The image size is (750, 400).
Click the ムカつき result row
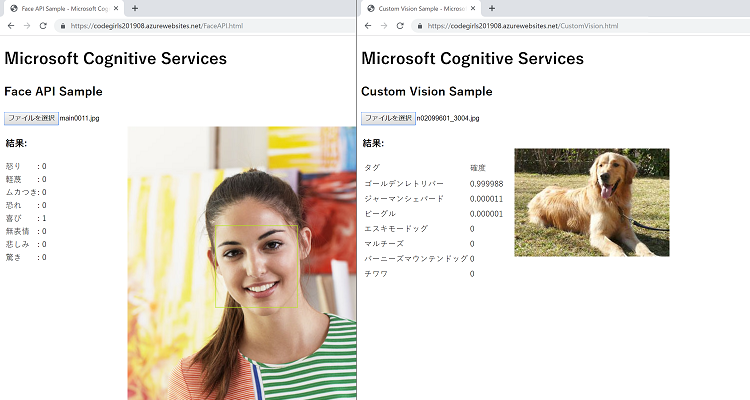point(26,192)
